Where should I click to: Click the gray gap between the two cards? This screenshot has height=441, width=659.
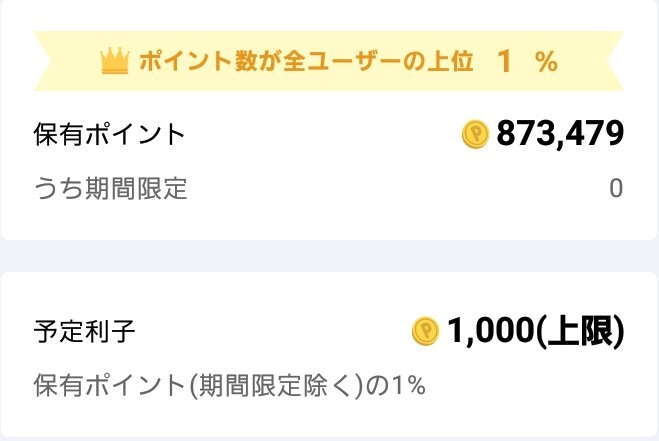pyautogui.click(x=329, y=254)
